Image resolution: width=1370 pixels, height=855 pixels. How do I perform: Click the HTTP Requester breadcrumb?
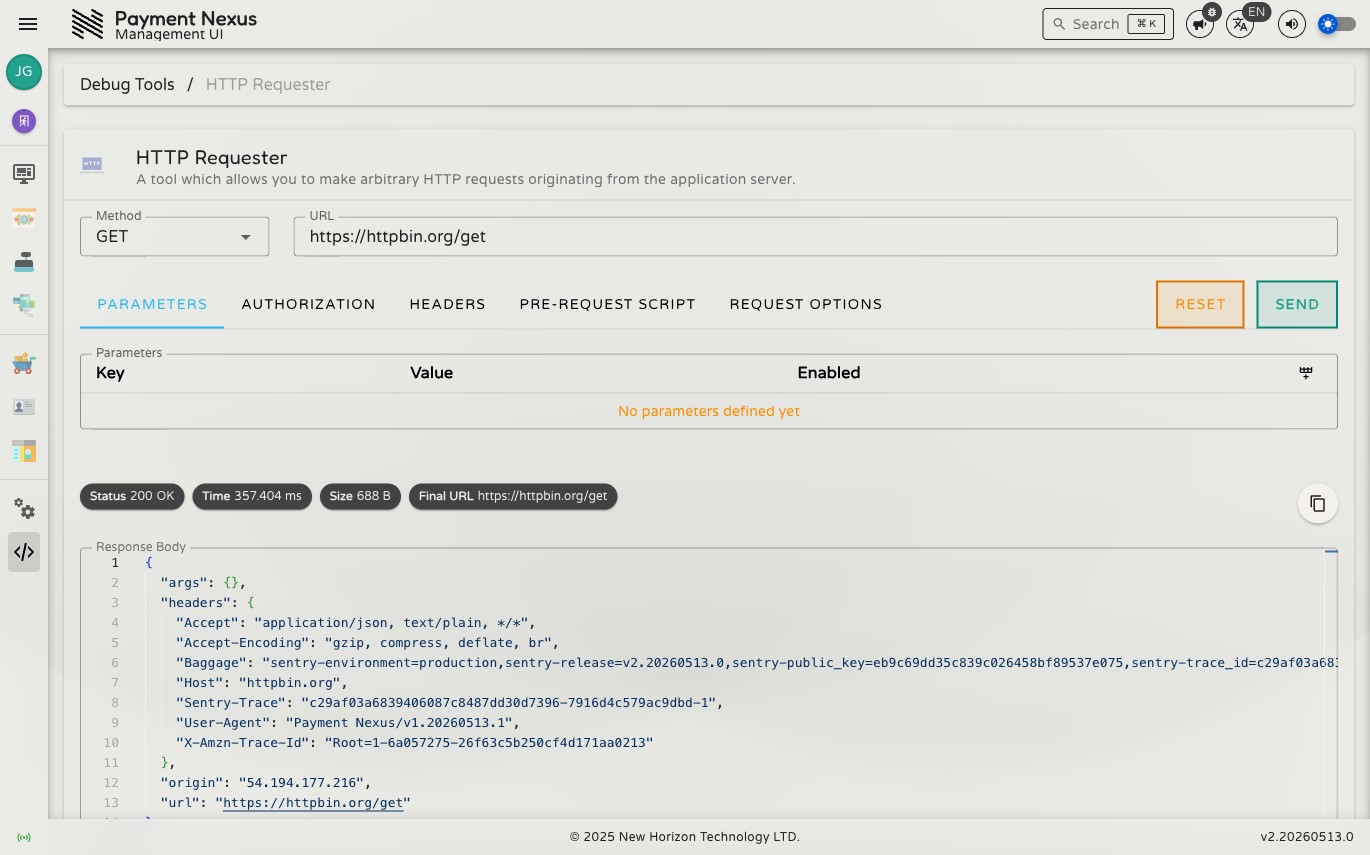(268, 84)
